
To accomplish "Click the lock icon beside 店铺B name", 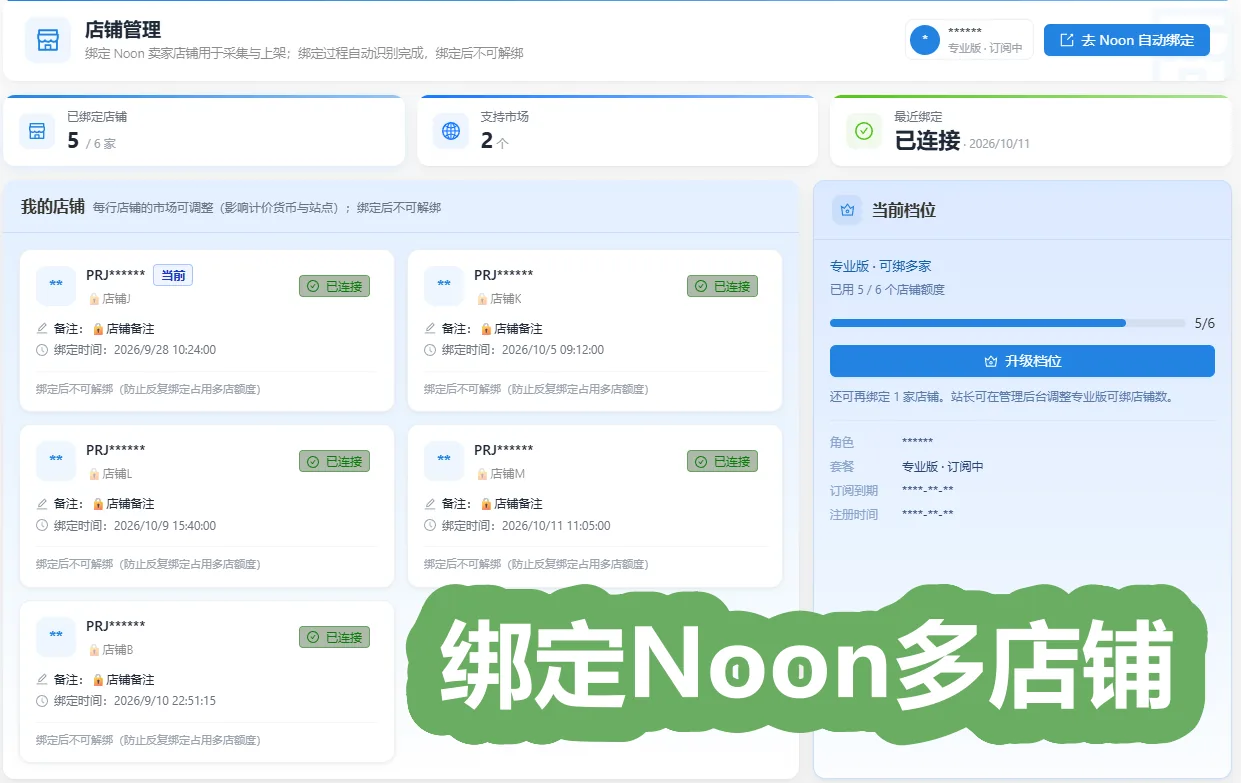I will click(x=94, y=649).
